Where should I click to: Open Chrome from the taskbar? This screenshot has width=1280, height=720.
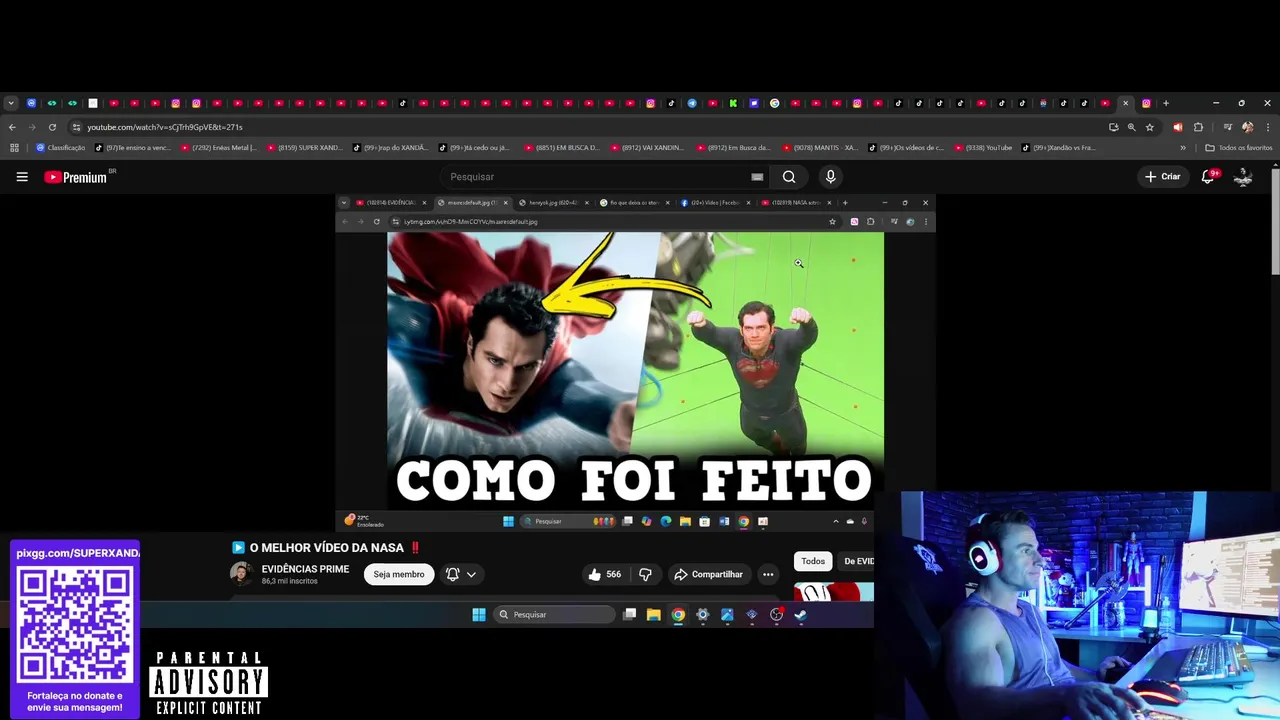678,615
